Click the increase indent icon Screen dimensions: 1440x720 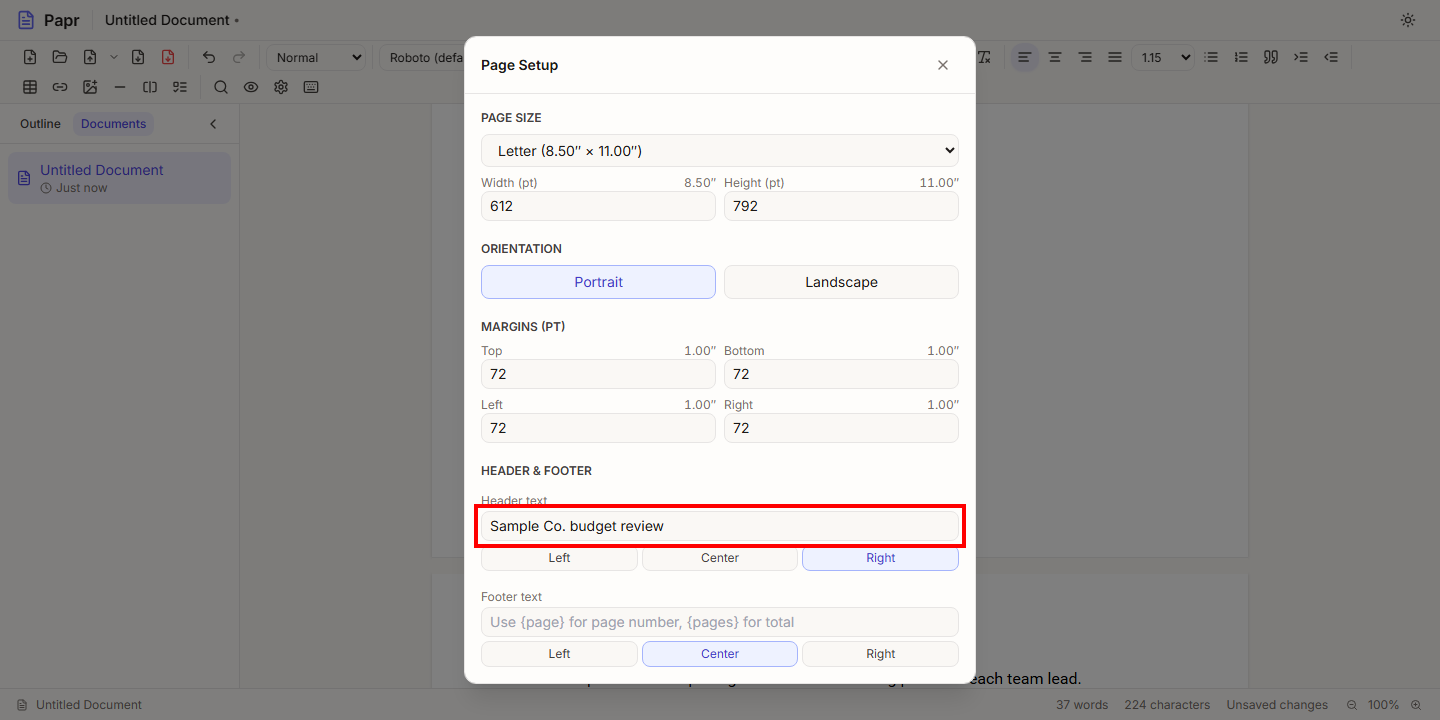[1301, 57]
